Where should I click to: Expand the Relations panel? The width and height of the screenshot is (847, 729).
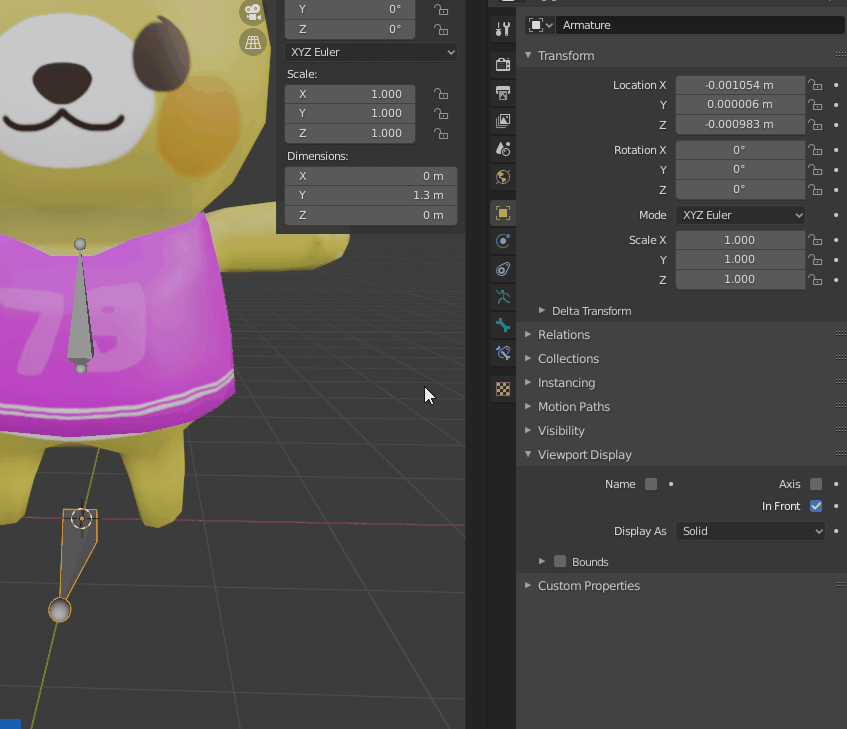click(528, 335)
